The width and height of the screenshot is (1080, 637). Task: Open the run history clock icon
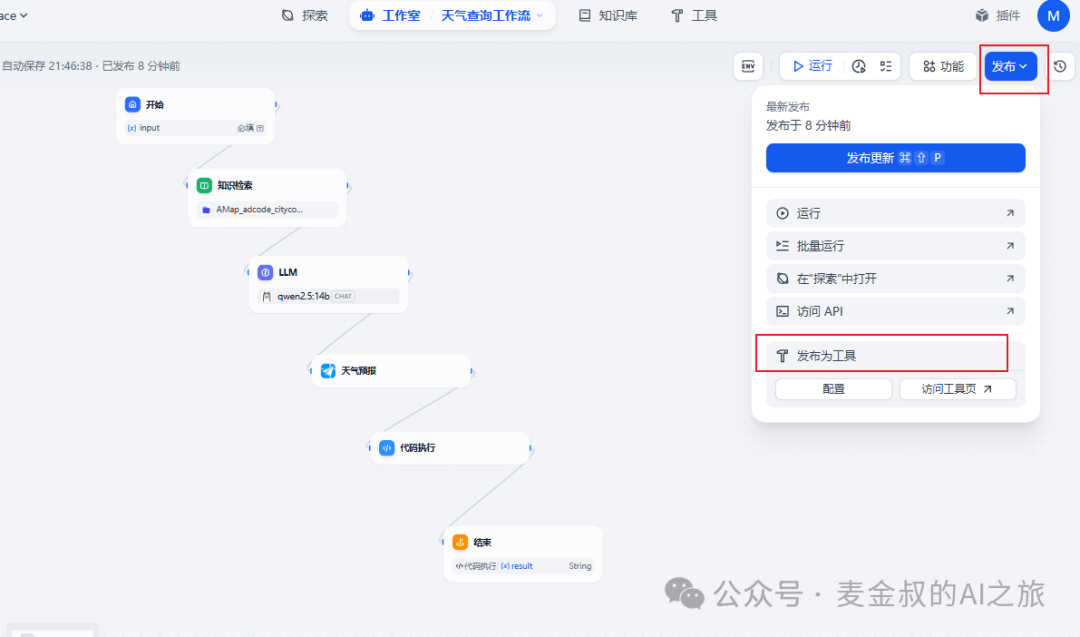tap(858, 65)
